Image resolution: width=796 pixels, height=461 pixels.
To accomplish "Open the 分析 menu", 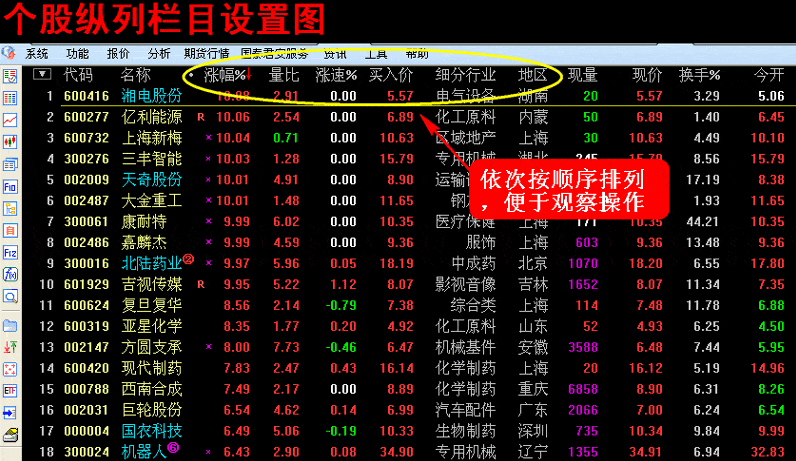I will [158, 54].
